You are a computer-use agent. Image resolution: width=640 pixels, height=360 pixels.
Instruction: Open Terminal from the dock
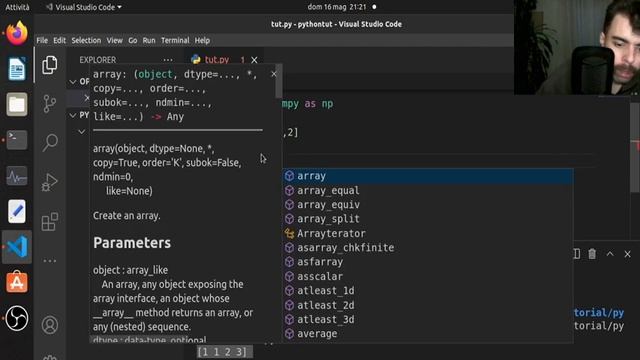pos(17,140)
